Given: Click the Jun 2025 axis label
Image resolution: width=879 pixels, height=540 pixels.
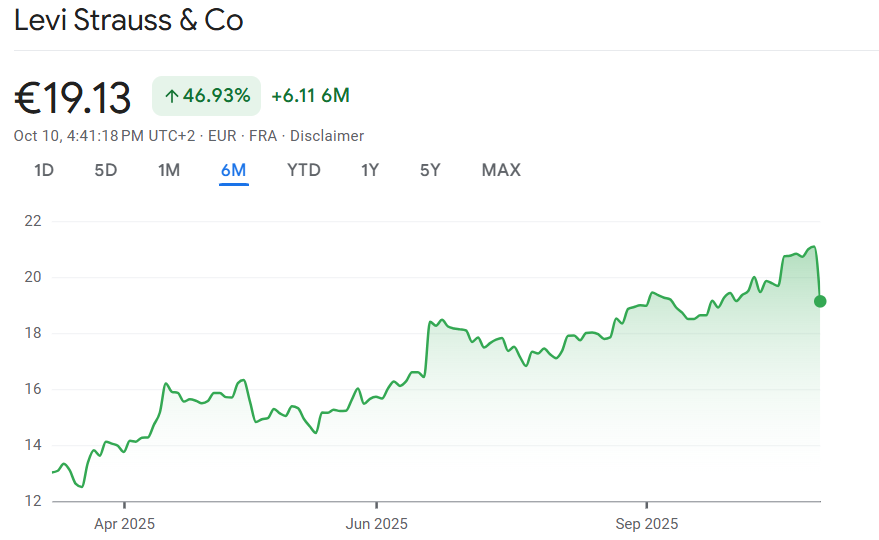Looking at the screenshot, I should point(377,523).
